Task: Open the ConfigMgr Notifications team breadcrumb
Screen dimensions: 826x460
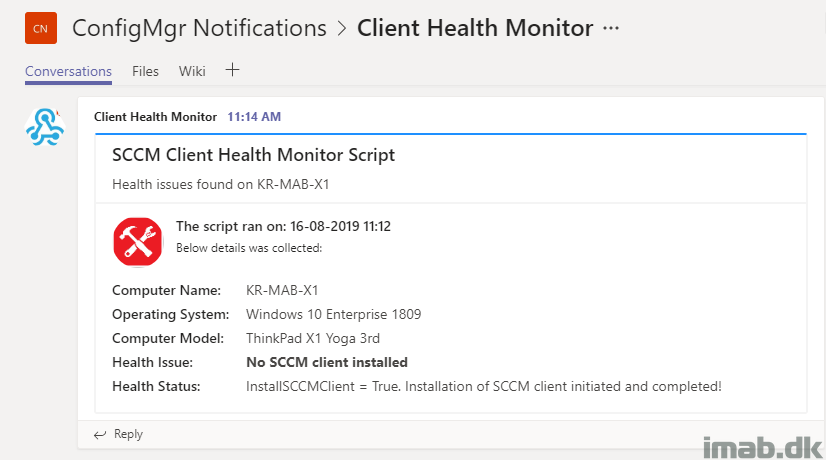Action: coord(199,28)
